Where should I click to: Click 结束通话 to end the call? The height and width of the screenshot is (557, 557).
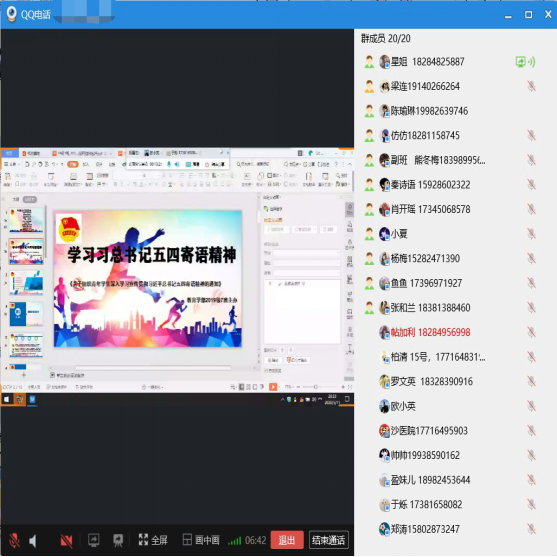[328, 540]
